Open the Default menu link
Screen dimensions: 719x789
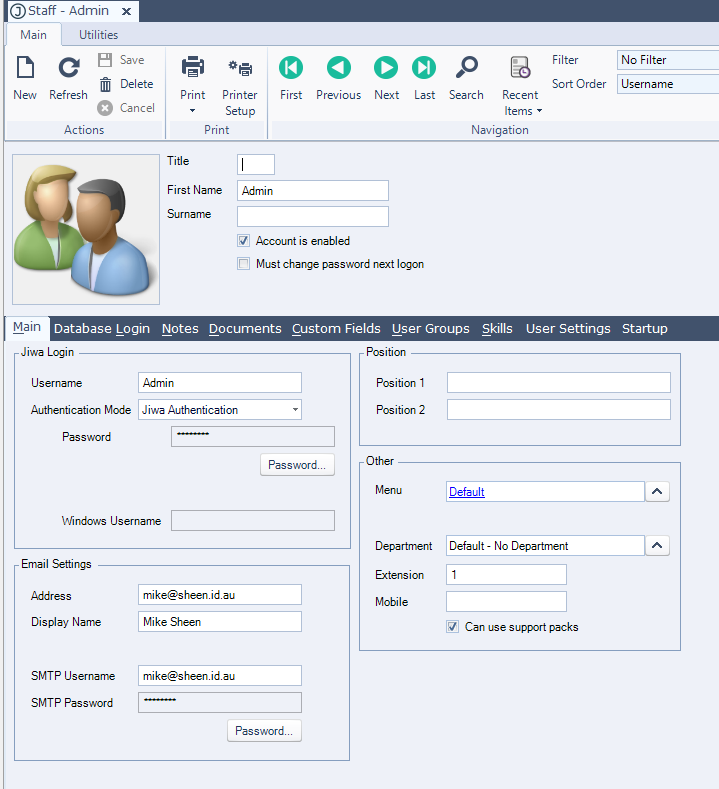click(x=467, y=492)
